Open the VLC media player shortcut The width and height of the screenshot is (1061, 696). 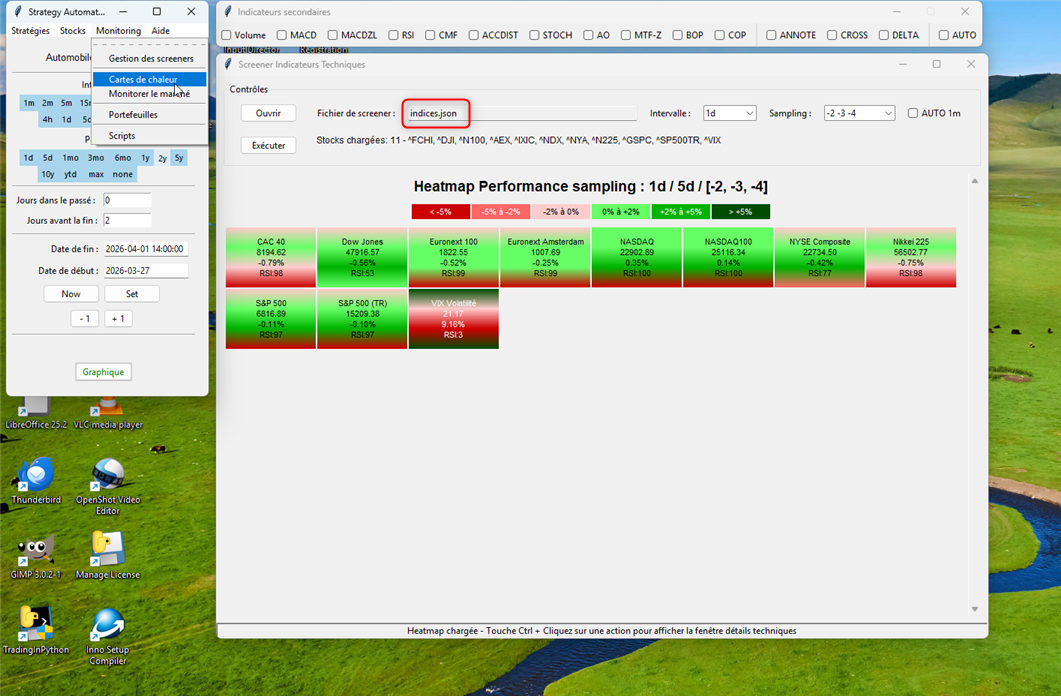[x=108, y=408]
